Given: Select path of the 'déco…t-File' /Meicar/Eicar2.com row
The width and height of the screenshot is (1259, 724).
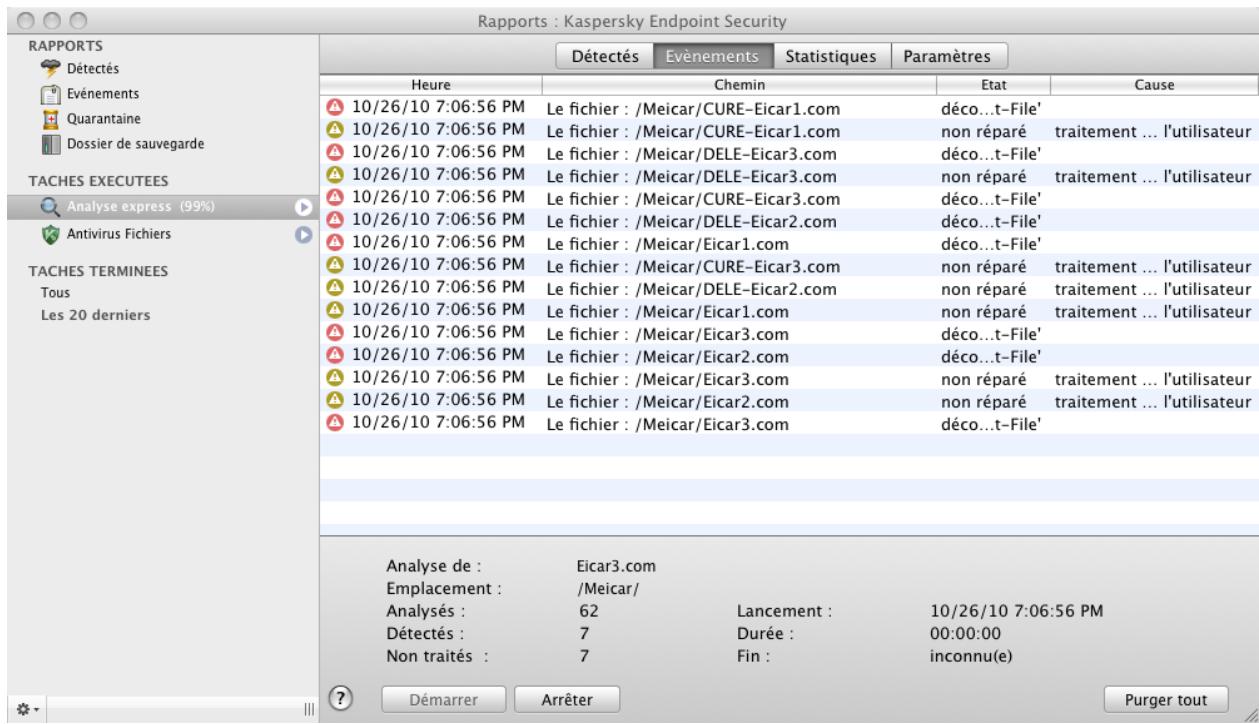Looking at the screenshot, I should pos(668,356).
